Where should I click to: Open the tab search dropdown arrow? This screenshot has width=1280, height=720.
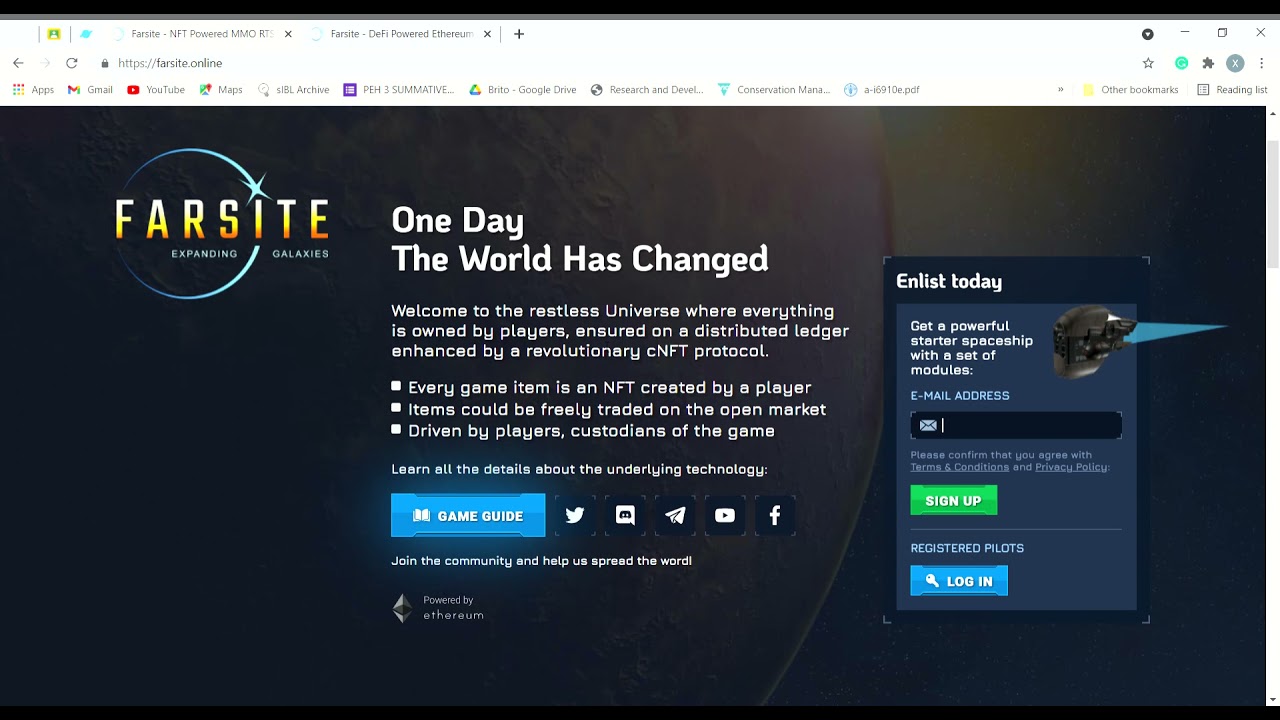coord(1148,34)
